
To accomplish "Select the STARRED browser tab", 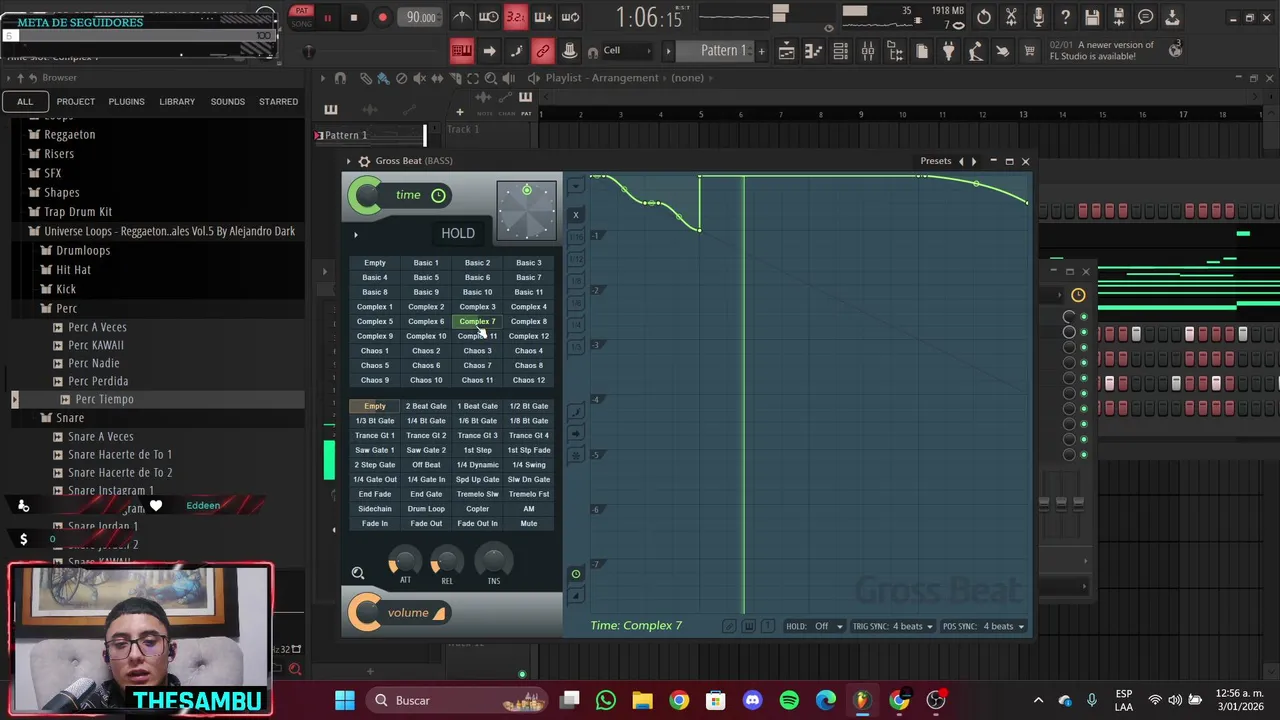I will click(x=278, y=101).
